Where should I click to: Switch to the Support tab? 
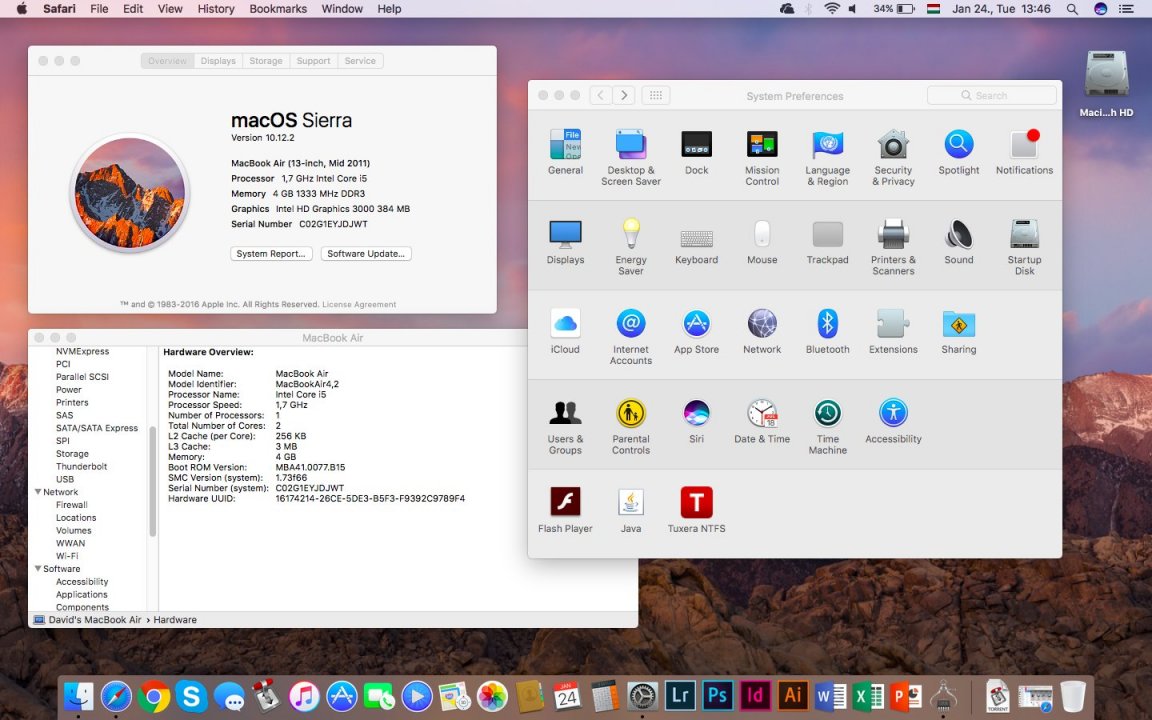point(314,61)
